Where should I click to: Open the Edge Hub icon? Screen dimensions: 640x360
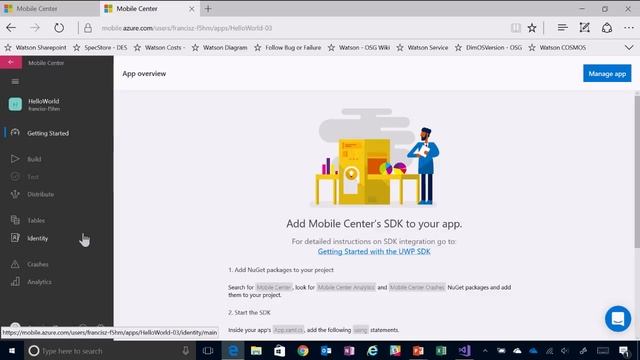click(562, 28)
